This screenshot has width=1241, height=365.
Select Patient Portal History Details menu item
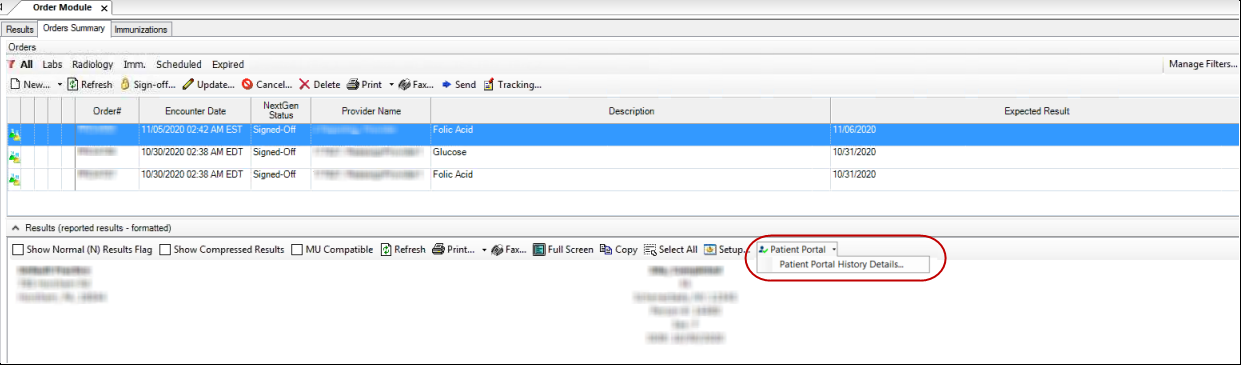(x=841, y=265)
